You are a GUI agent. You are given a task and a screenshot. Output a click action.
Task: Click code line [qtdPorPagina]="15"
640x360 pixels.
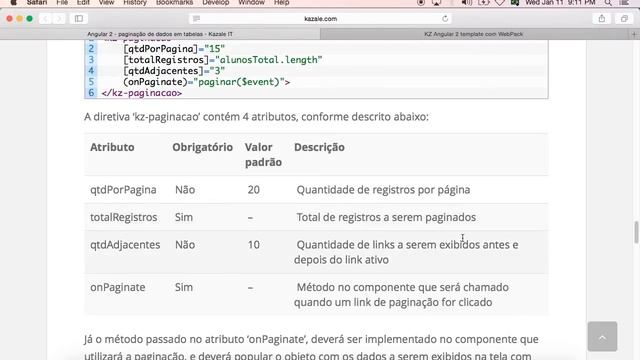click(x=174, y=49)
